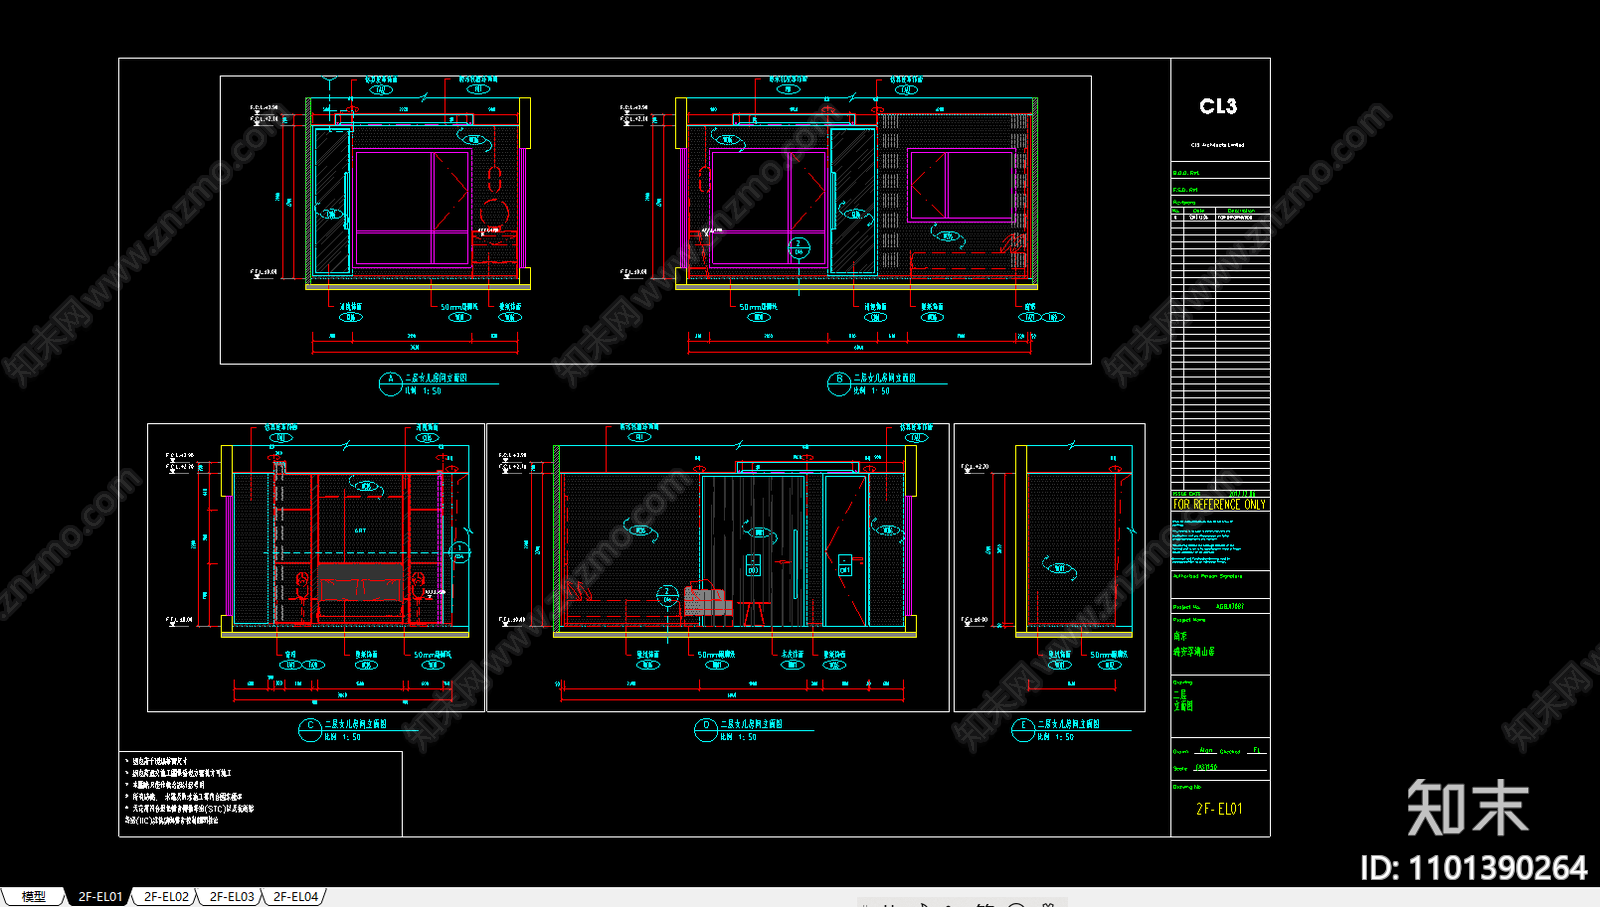1600x907 pixels.
Task: Select the 2F-EL01 layout tab
Action: tap(100, 897)
